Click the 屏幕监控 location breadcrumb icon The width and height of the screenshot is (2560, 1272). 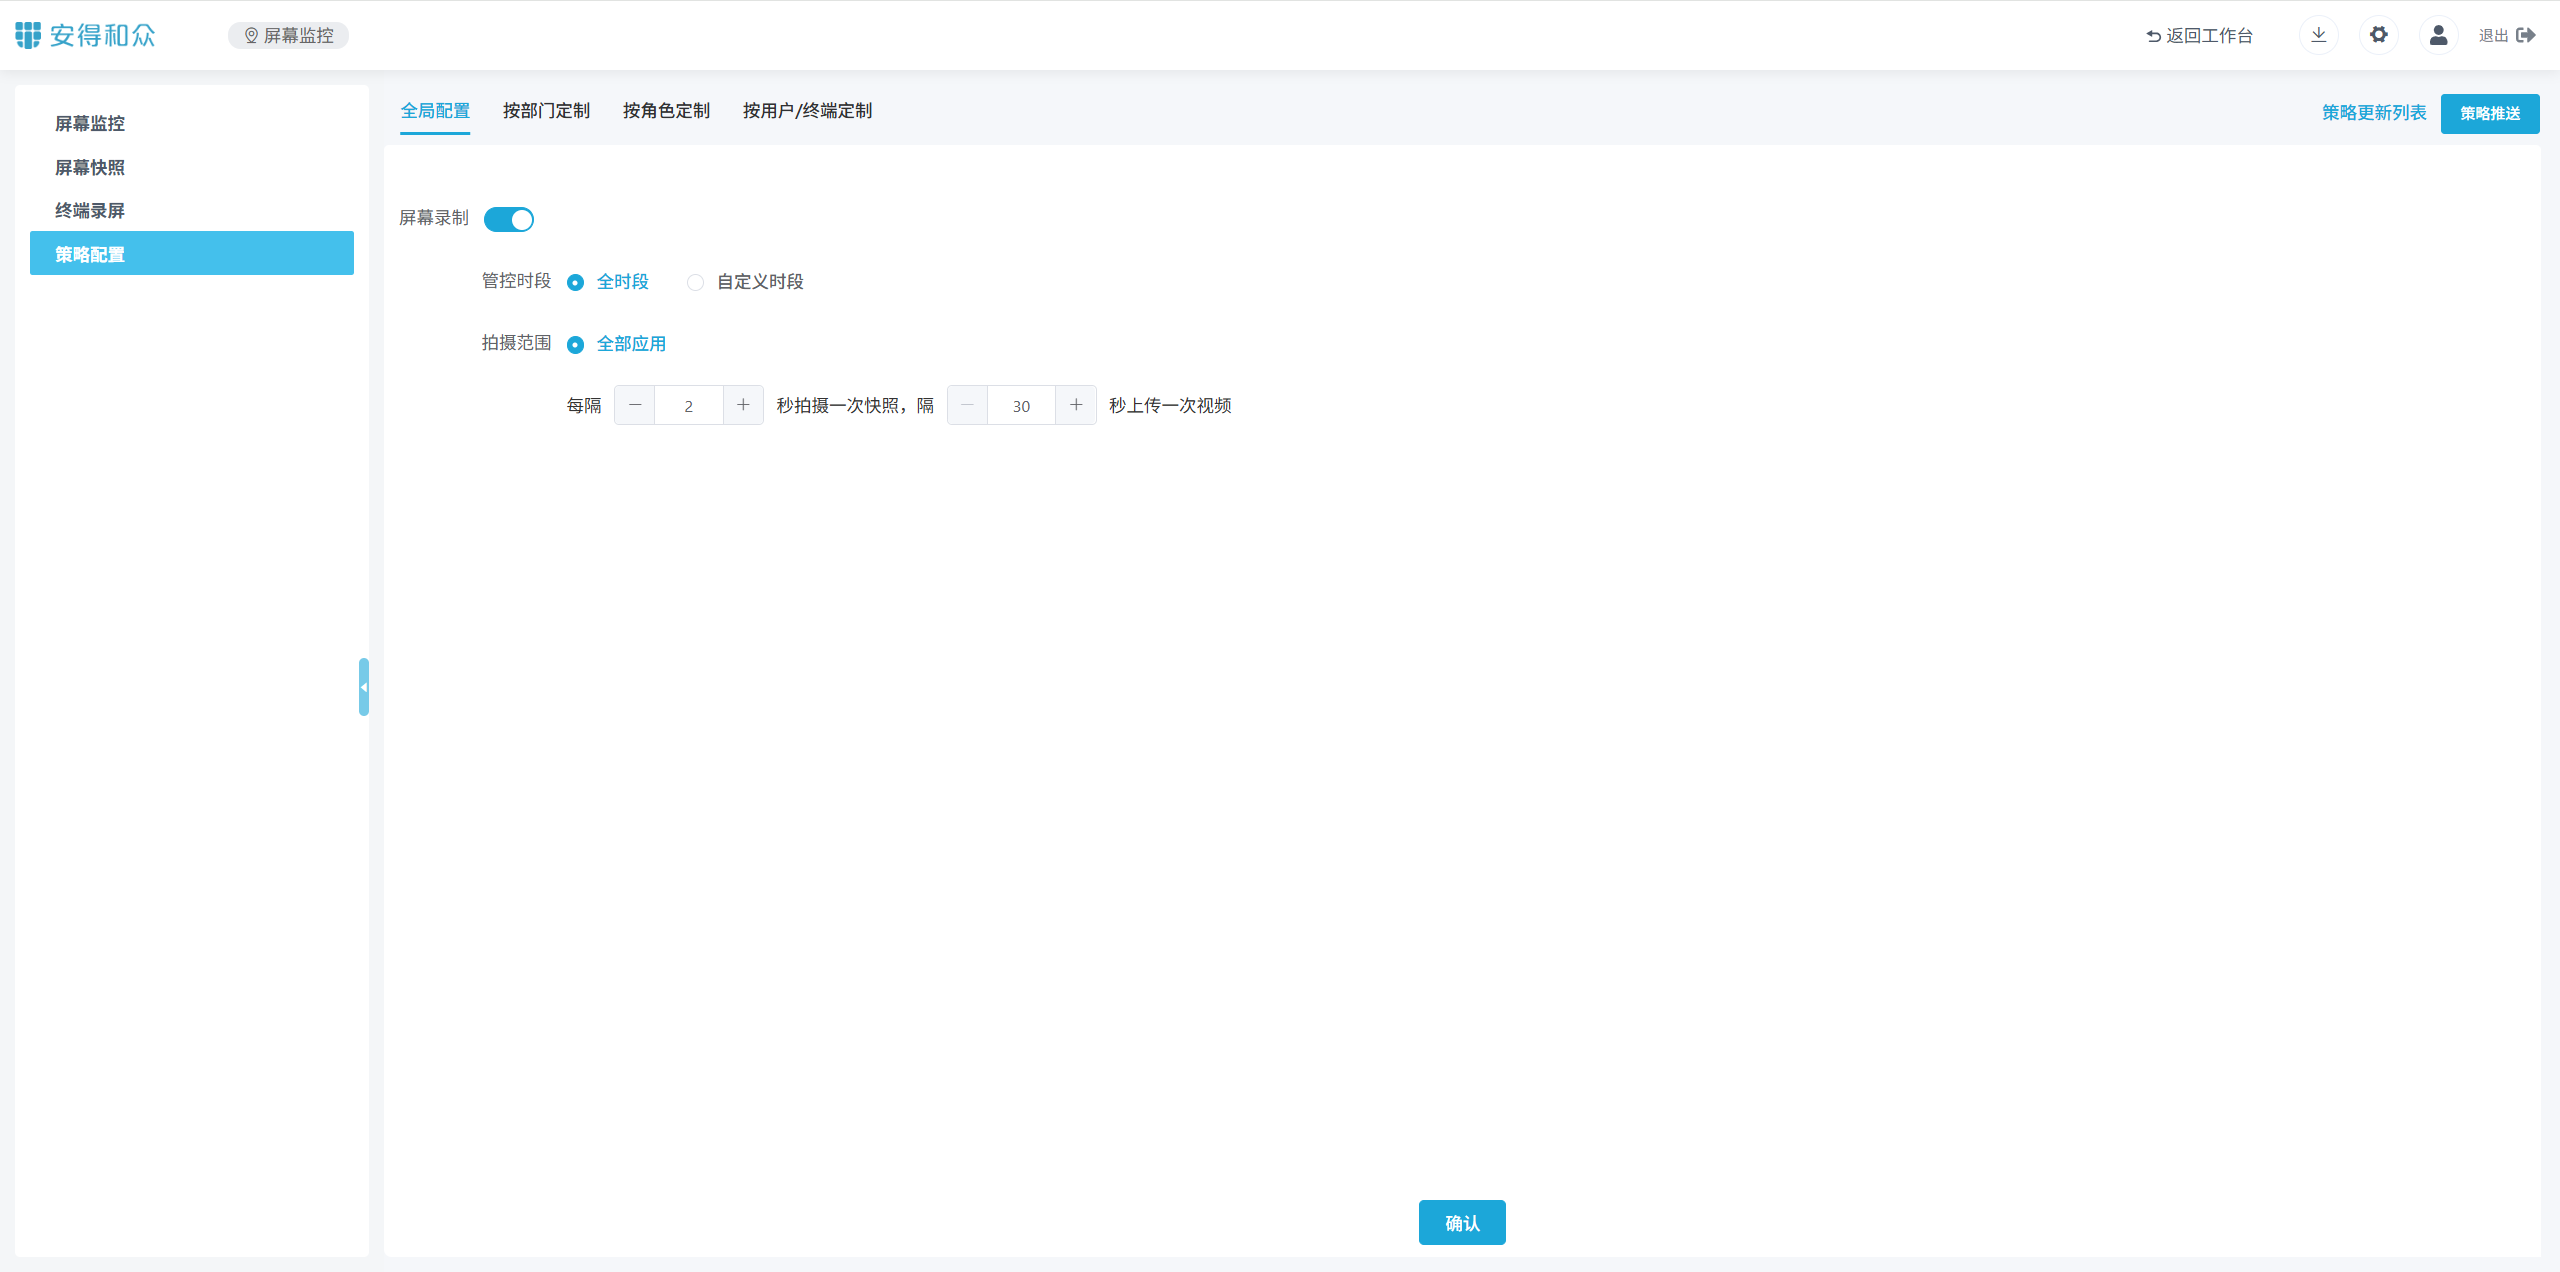point(251,35)
